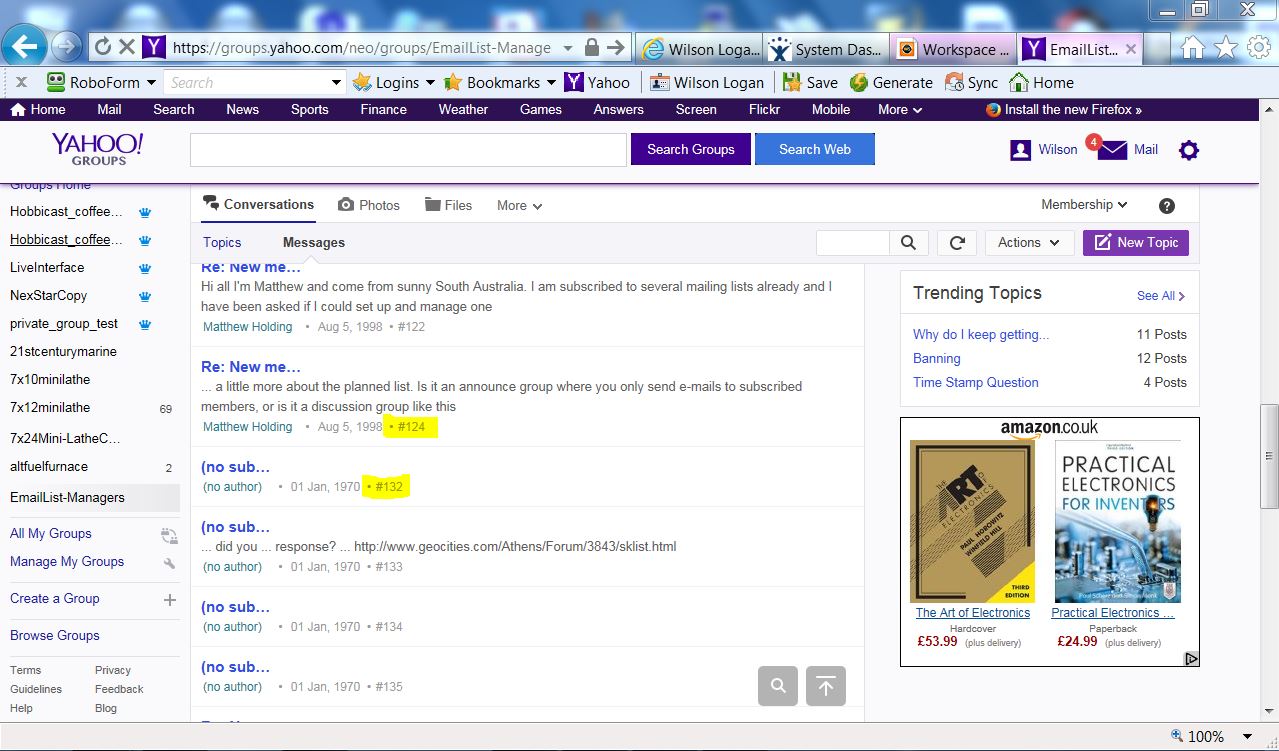Open the Sports link in Yahoo navigation
1279x751 pixels.
[x=310, y=110]
